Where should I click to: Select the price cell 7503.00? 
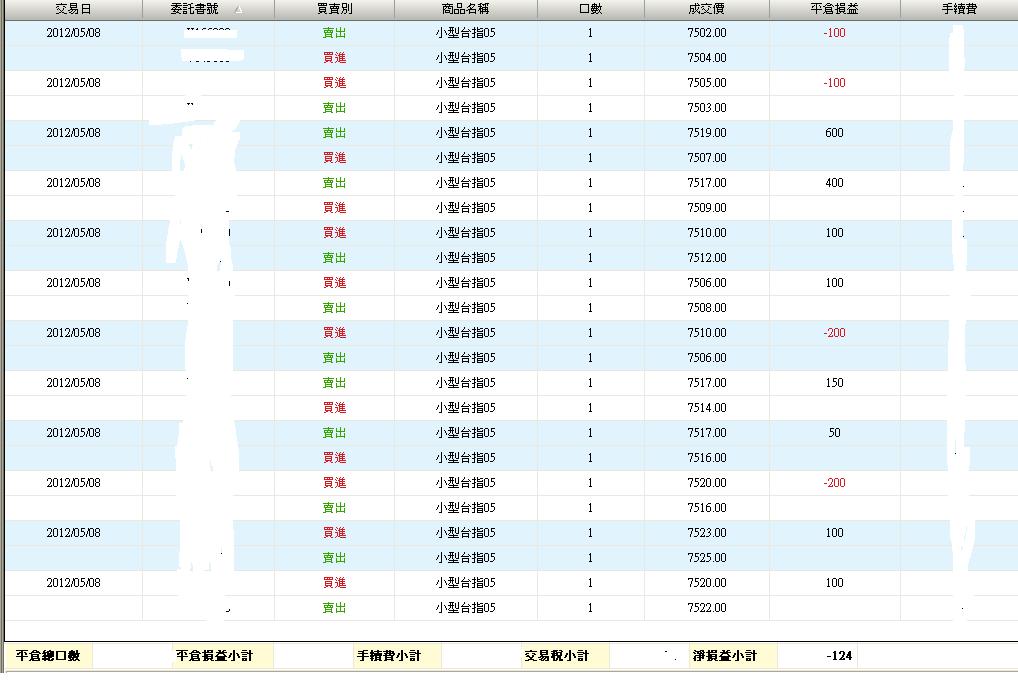pyautogui.click(x=706, y=108)
